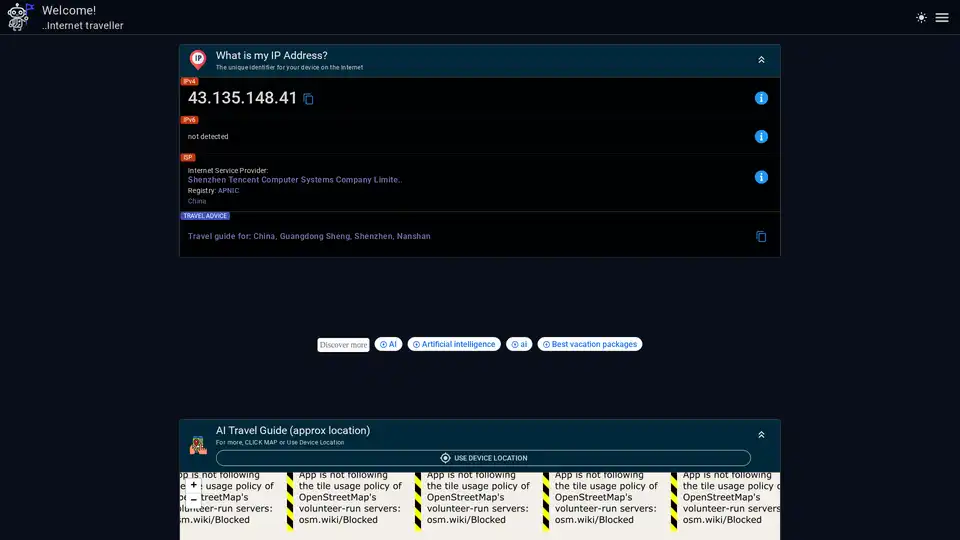
Task: Select the Best vacation packages chip
Action: [x=589, y=344]
